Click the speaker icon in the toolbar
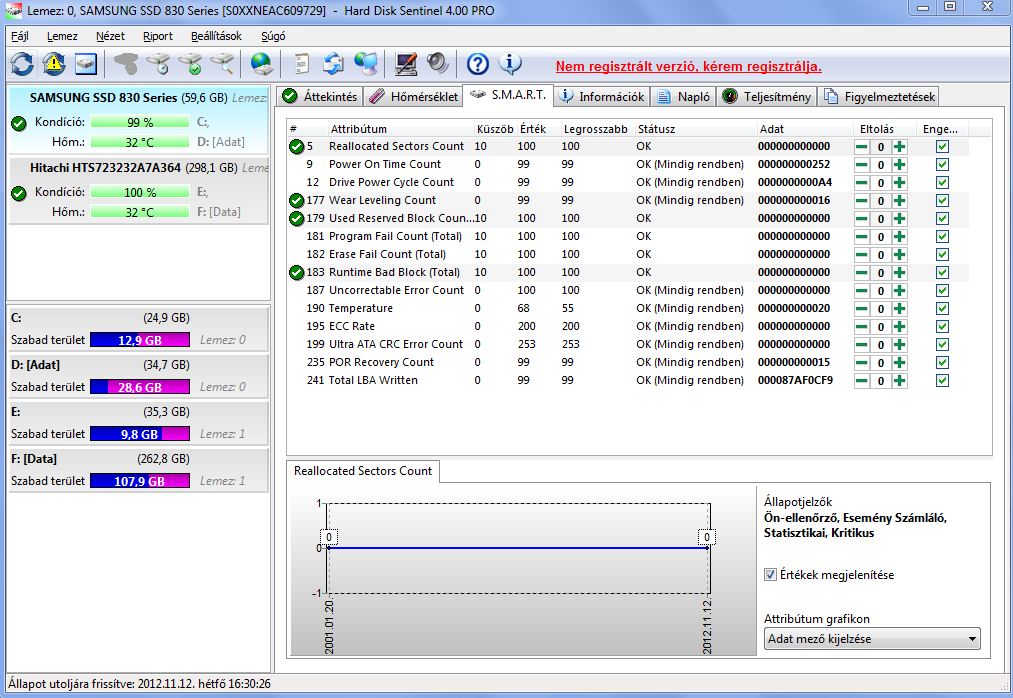Screen dimensions: 1013x698 pos(438,64)
